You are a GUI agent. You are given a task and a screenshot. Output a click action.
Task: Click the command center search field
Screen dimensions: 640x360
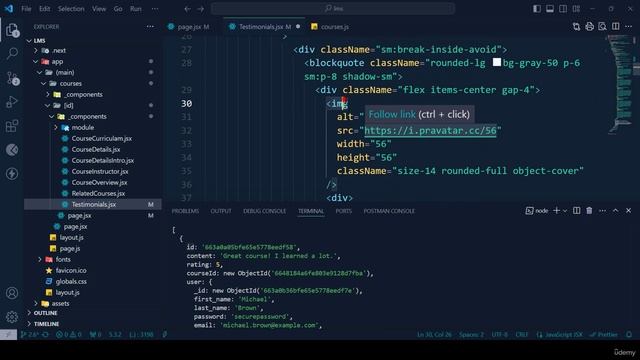(x=333, y=9)
